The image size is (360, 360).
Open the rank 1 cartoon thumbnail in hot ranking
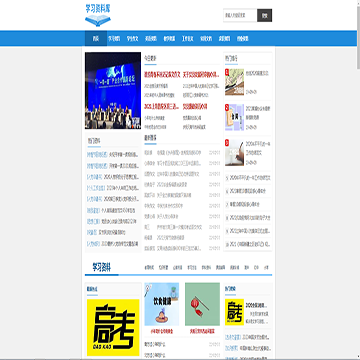[234, 82]
